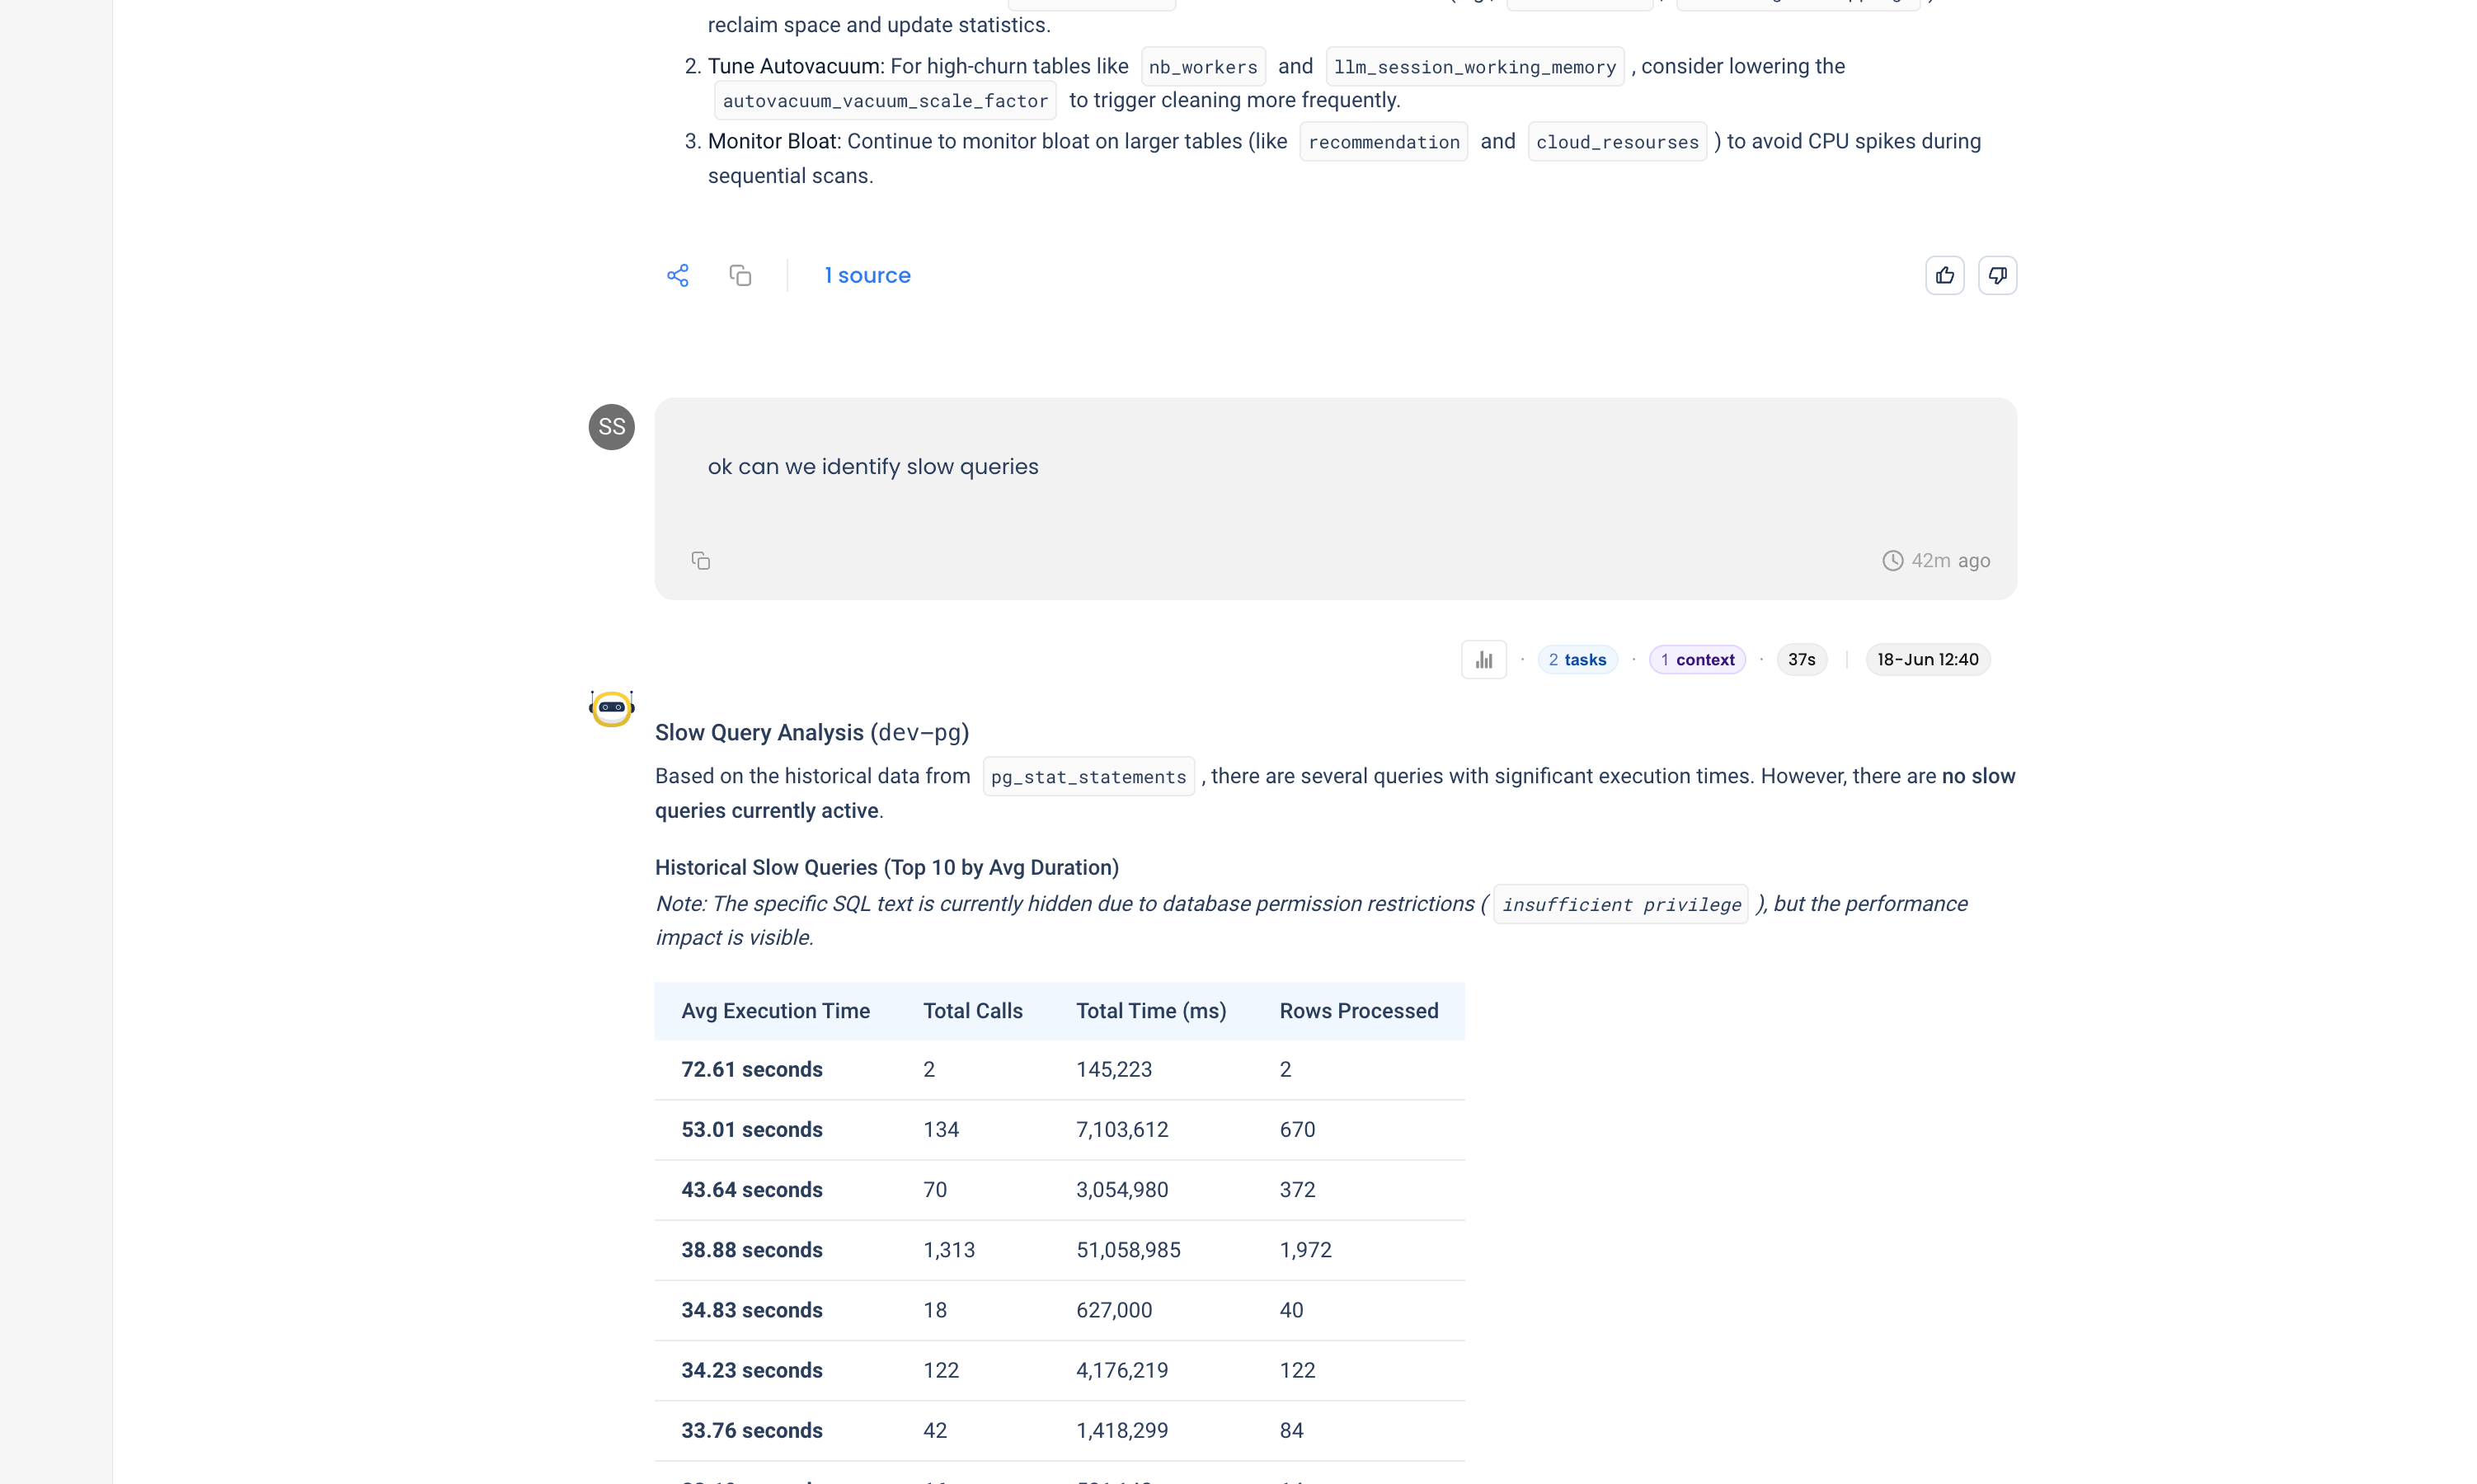Click the 145,223 total time value
This screenshot has width=2477, height=1484.
point(1113,1070)
